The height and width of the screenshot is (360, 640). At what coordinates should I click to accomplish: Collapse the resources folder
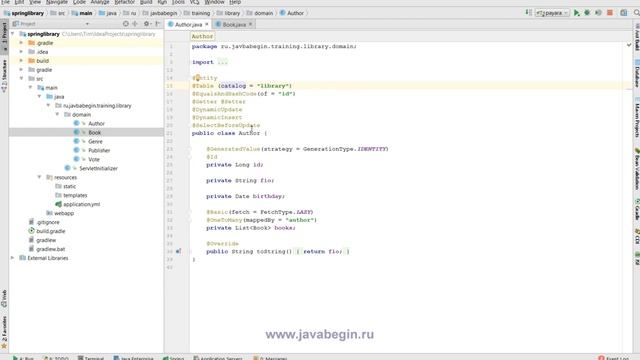point(39,178)
